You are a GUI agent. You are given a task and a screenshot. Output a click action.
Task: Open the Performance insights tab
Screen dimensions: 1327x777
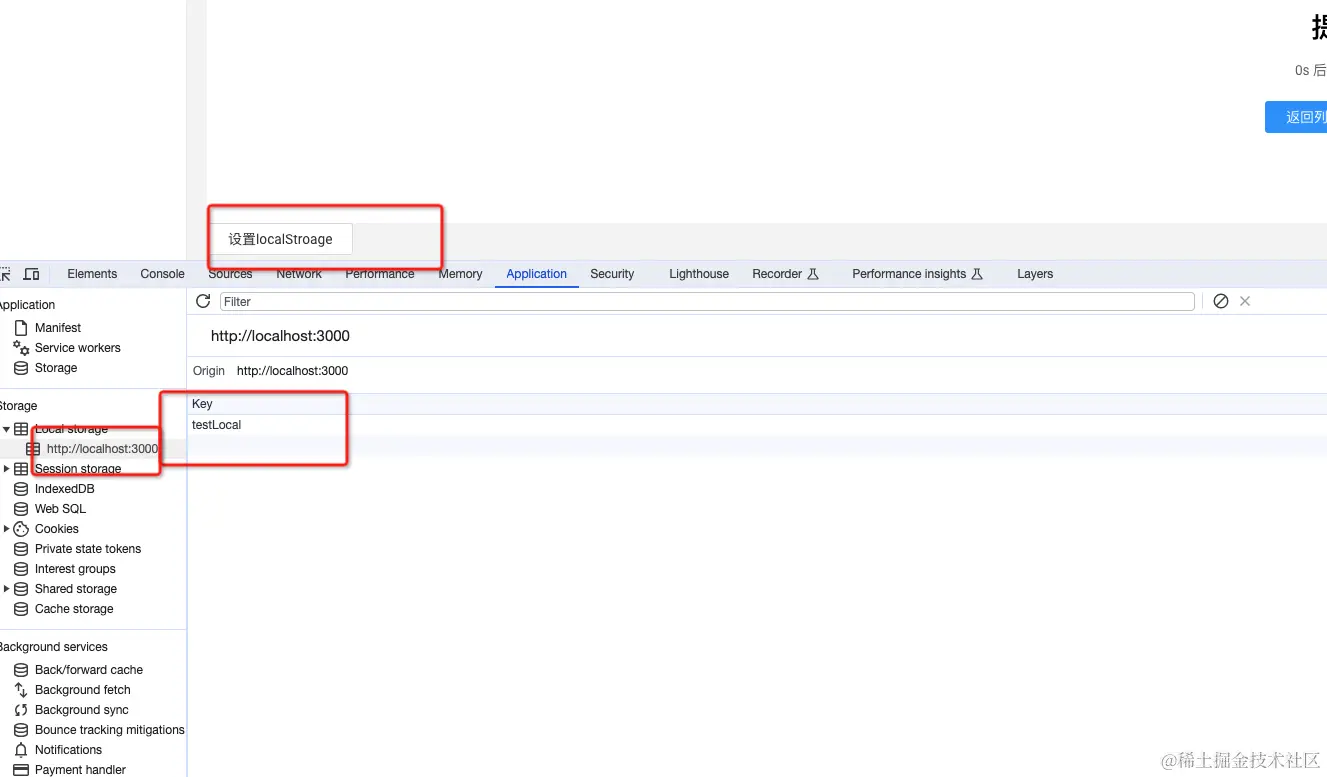coord(917,274)
